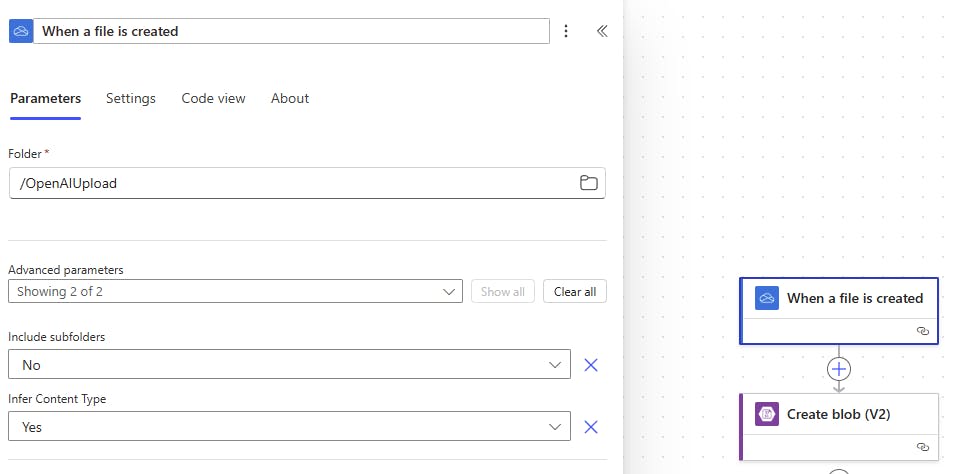The width and height of the screenshot is (962, 474).
Task: Click the Create blob (V2) storage icon
Action: (x=767, y=414)
